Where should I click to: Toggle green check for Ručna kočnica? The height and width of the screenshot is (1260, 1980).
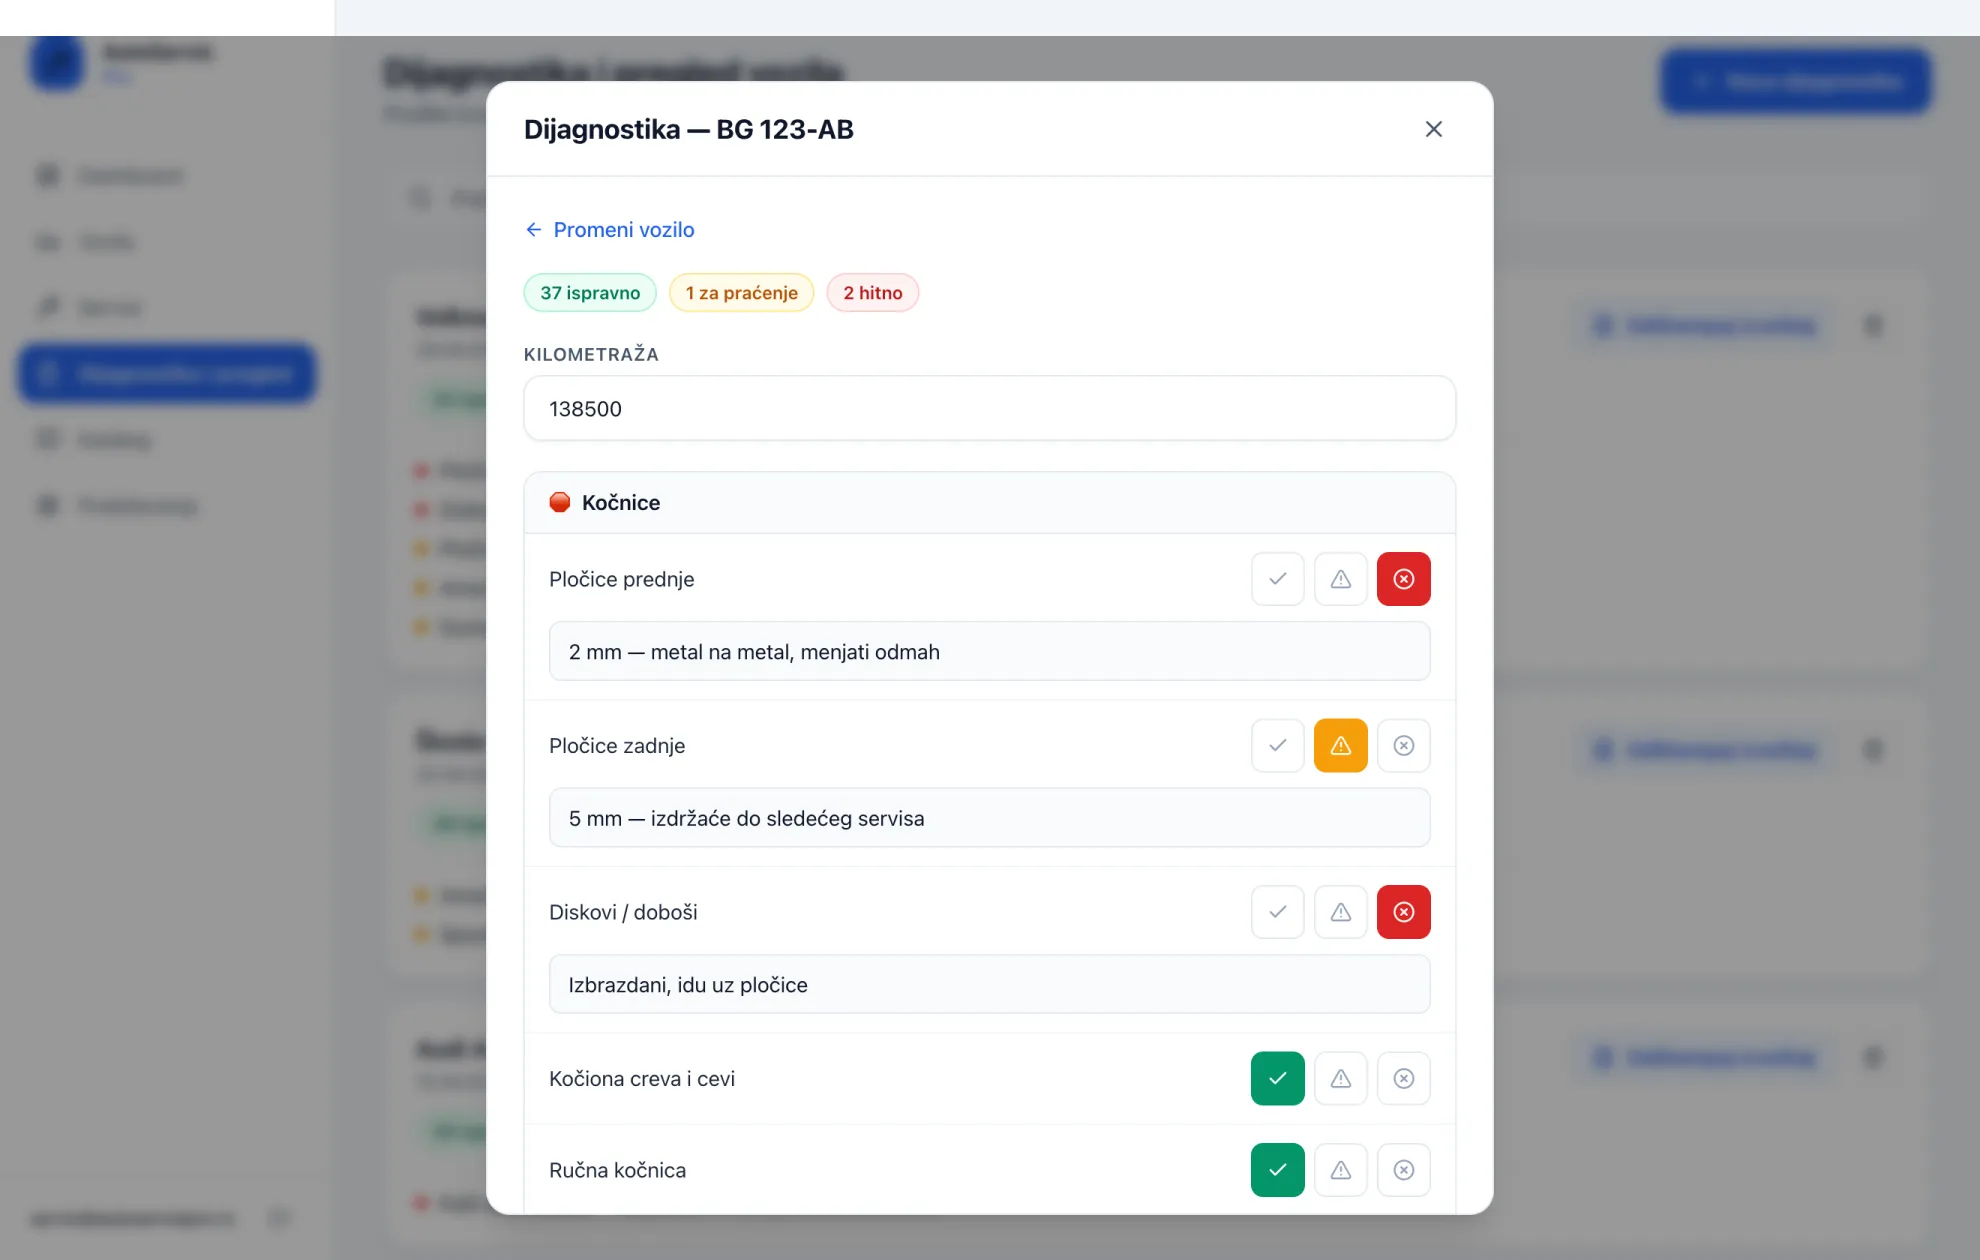click(1277, 1170)
